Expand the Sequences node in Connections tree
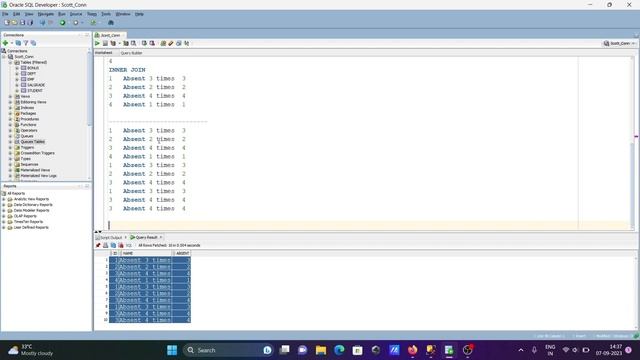Viewport: 640px width, 360px height. click(x=11, y=164)
